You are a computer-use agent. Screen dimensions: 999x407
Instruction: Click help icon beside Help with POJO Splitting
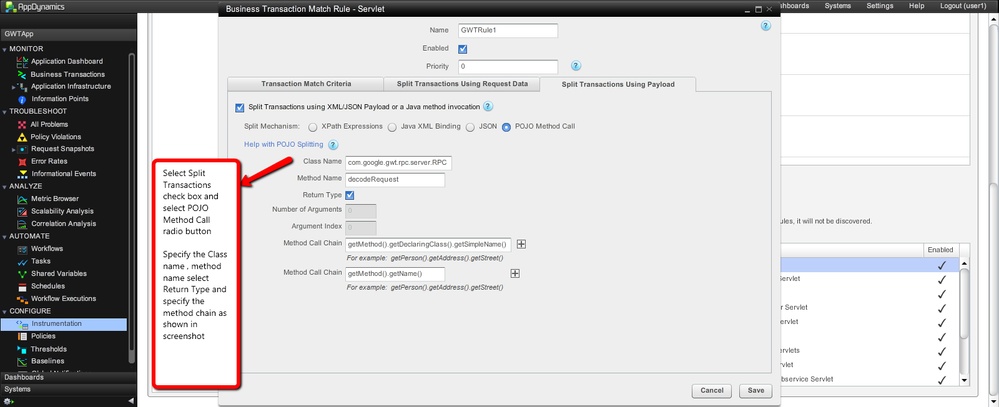pyautogui.click(x=333, y=145)
